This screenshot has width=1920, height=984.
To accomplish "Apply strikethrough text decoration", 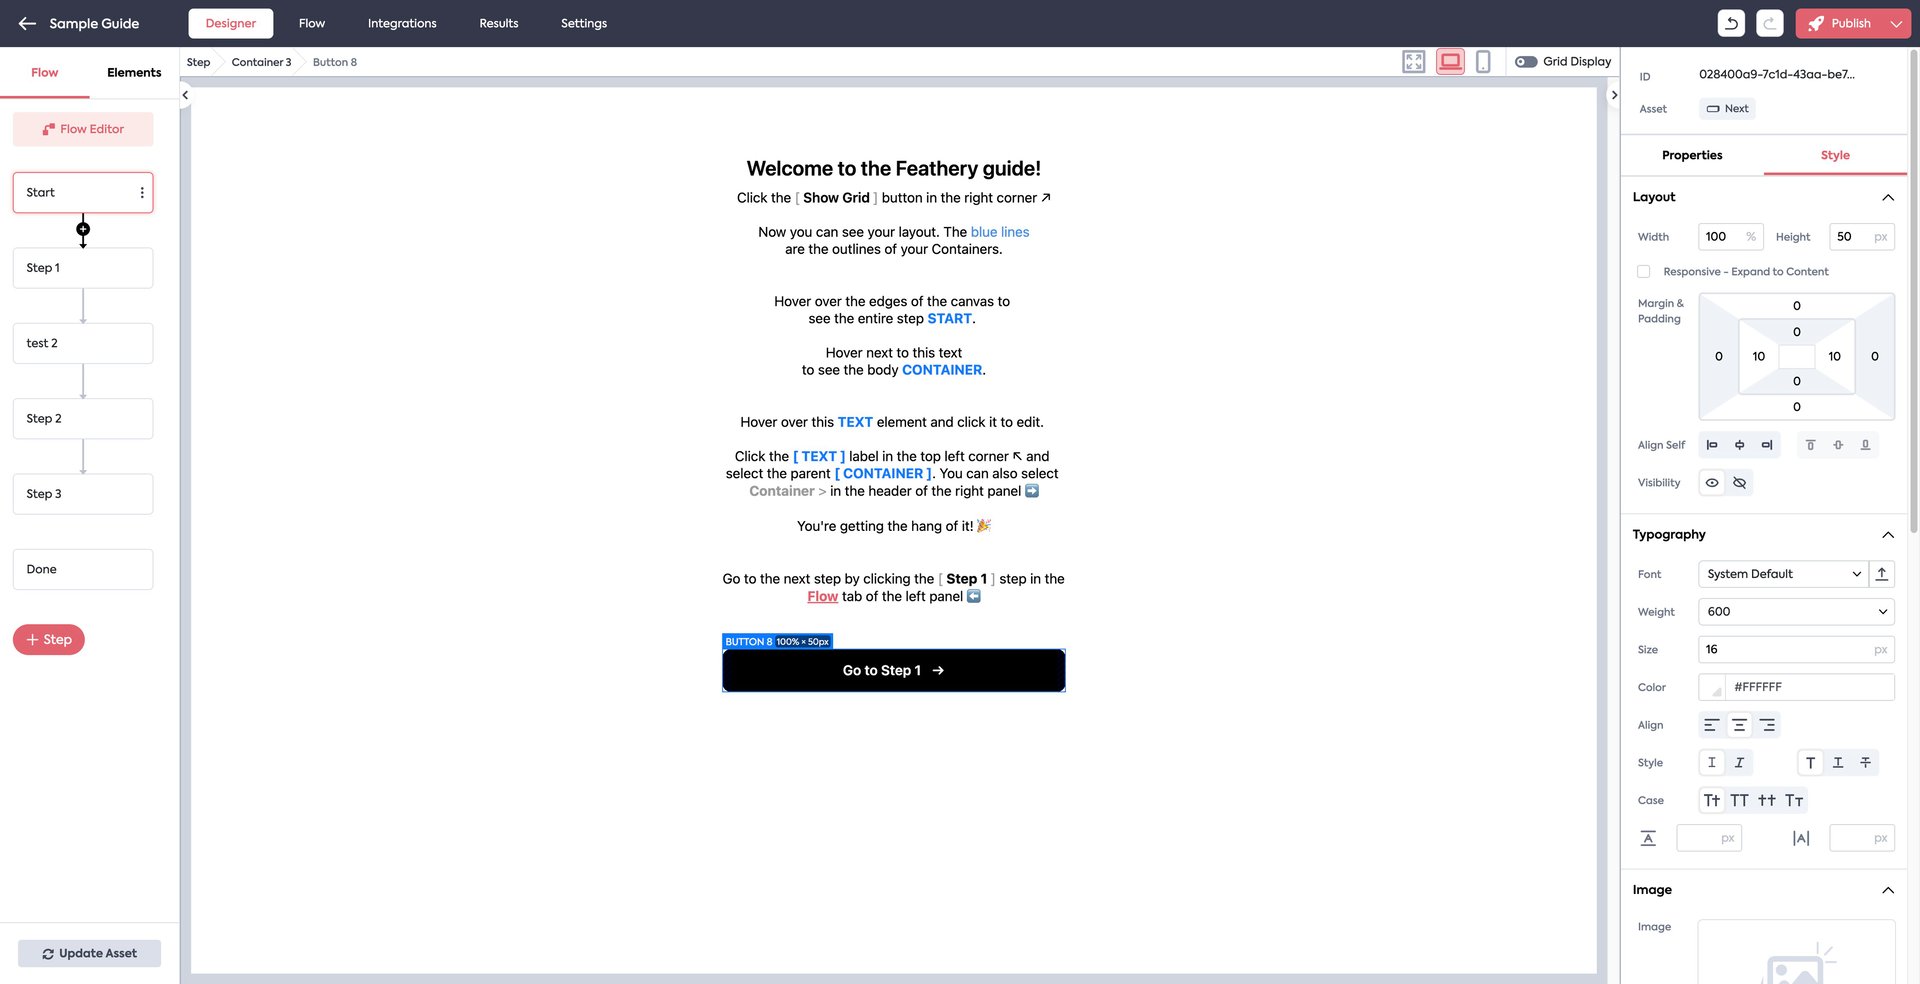I will (1865, 763).
